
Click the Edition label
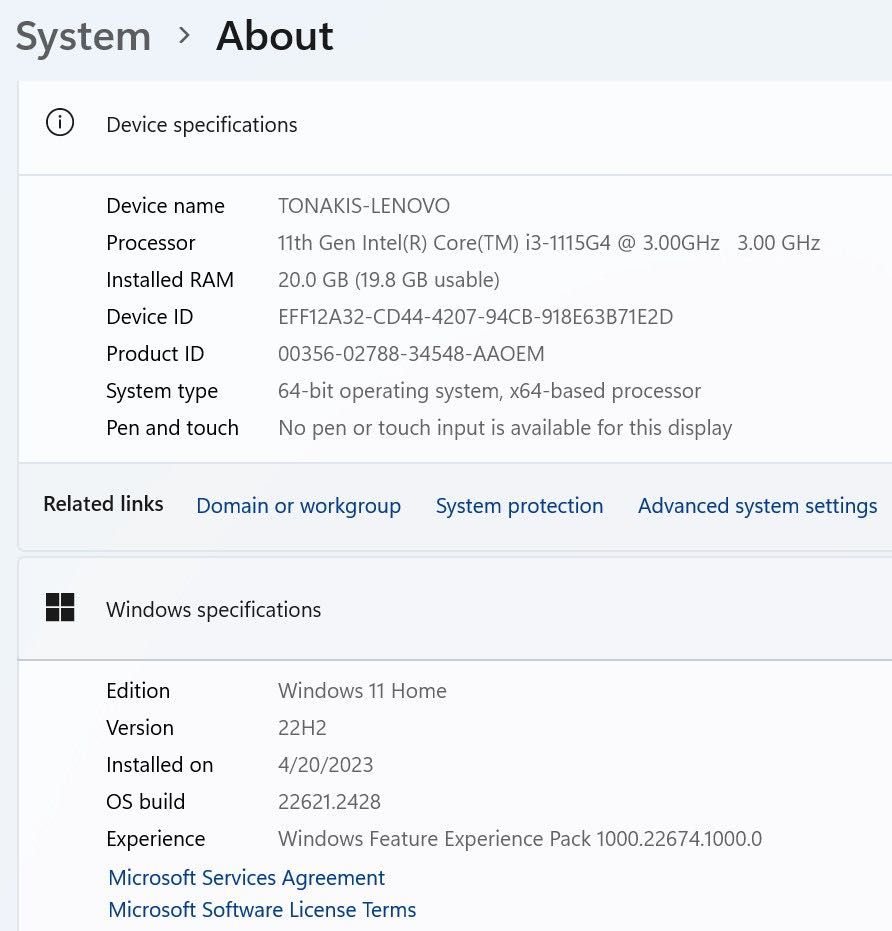[x=138, y=691]
